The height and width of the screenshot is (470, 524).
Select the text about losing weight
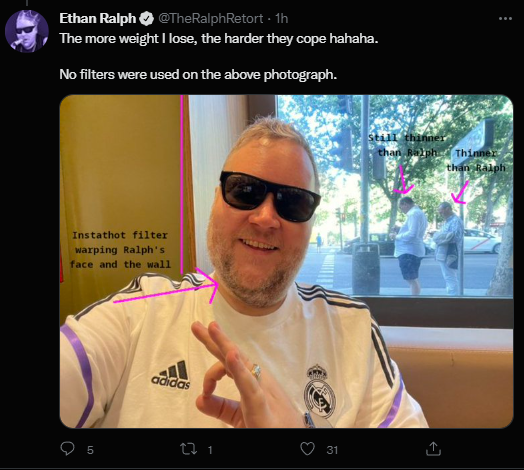[x=219, y=39]
